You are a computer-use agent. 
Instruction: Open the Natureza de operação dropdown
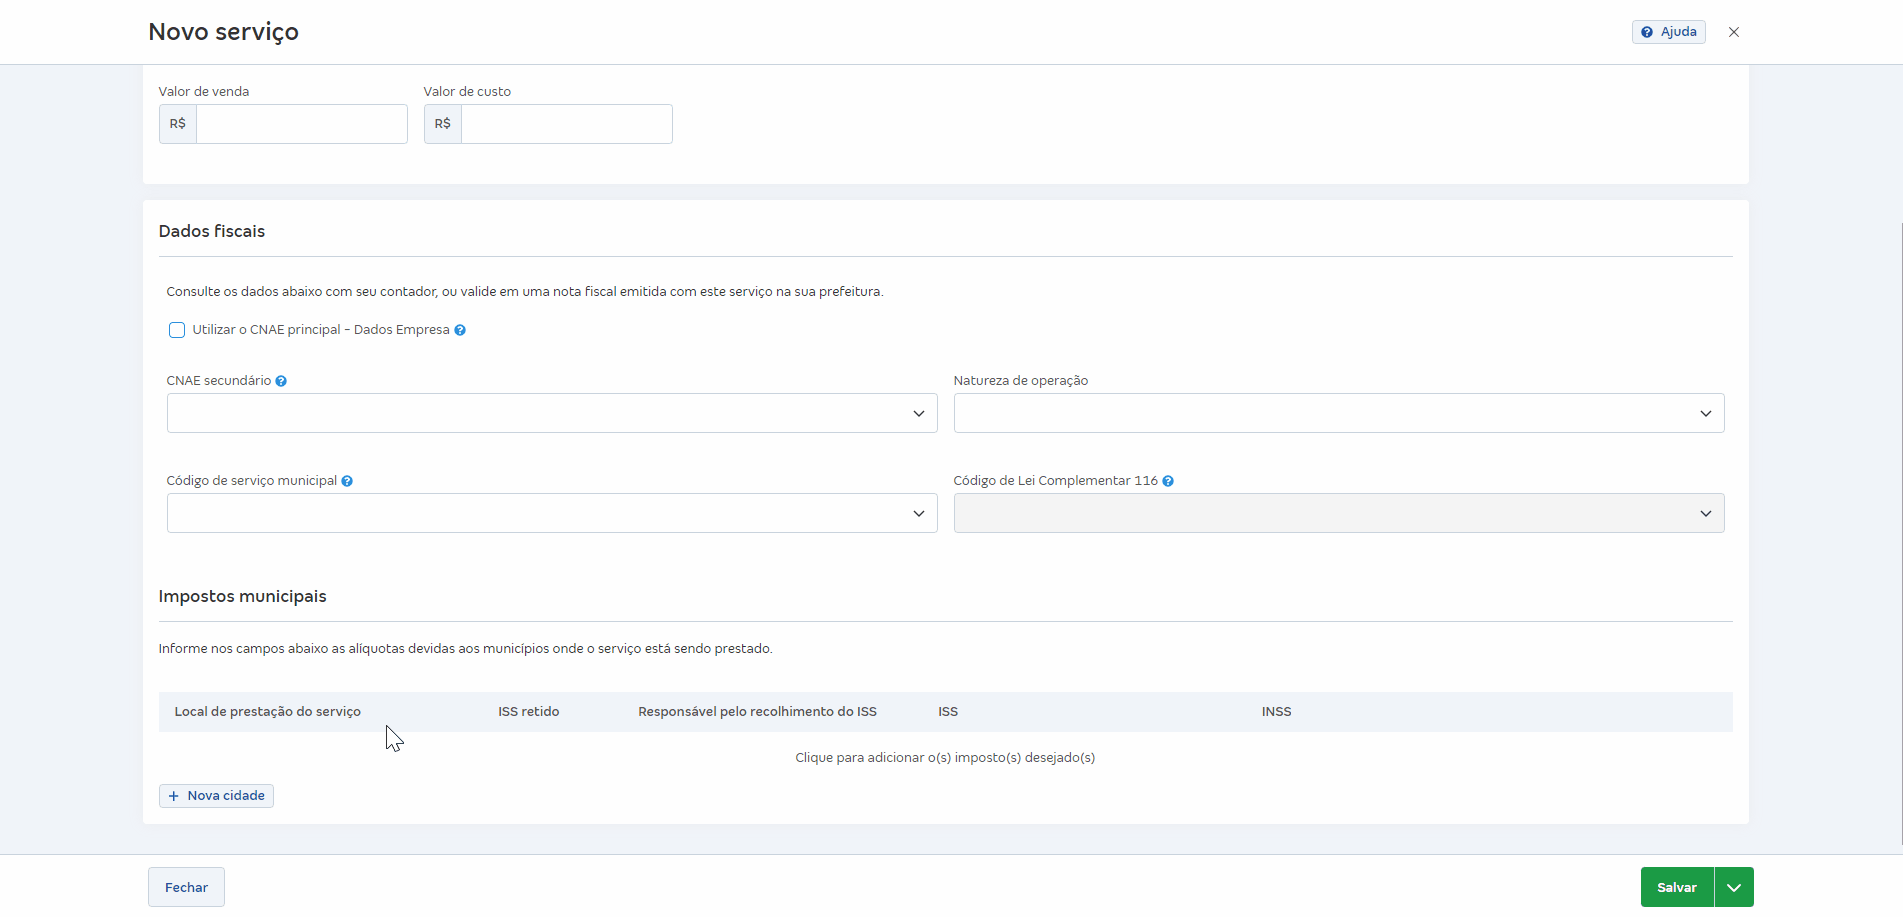pos(1338,413)
